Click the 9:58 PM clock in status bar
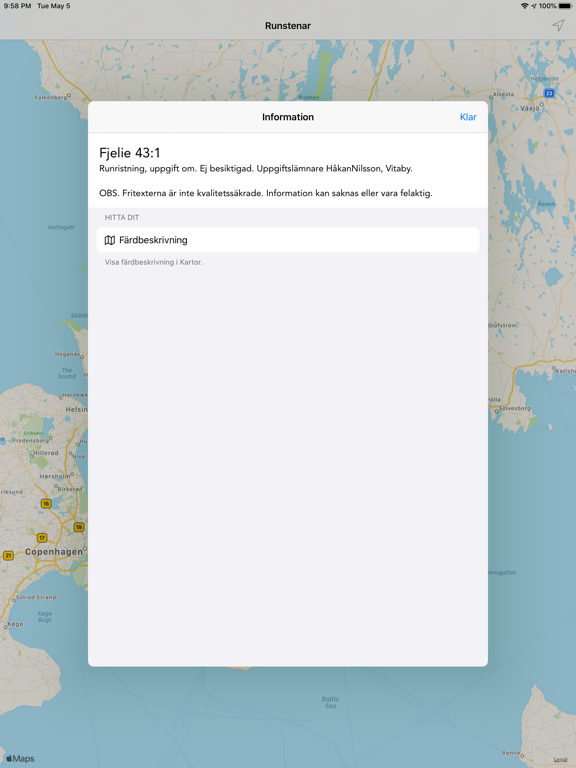The width and height of the screenshot is (576, 768). (x=17, y=6)
